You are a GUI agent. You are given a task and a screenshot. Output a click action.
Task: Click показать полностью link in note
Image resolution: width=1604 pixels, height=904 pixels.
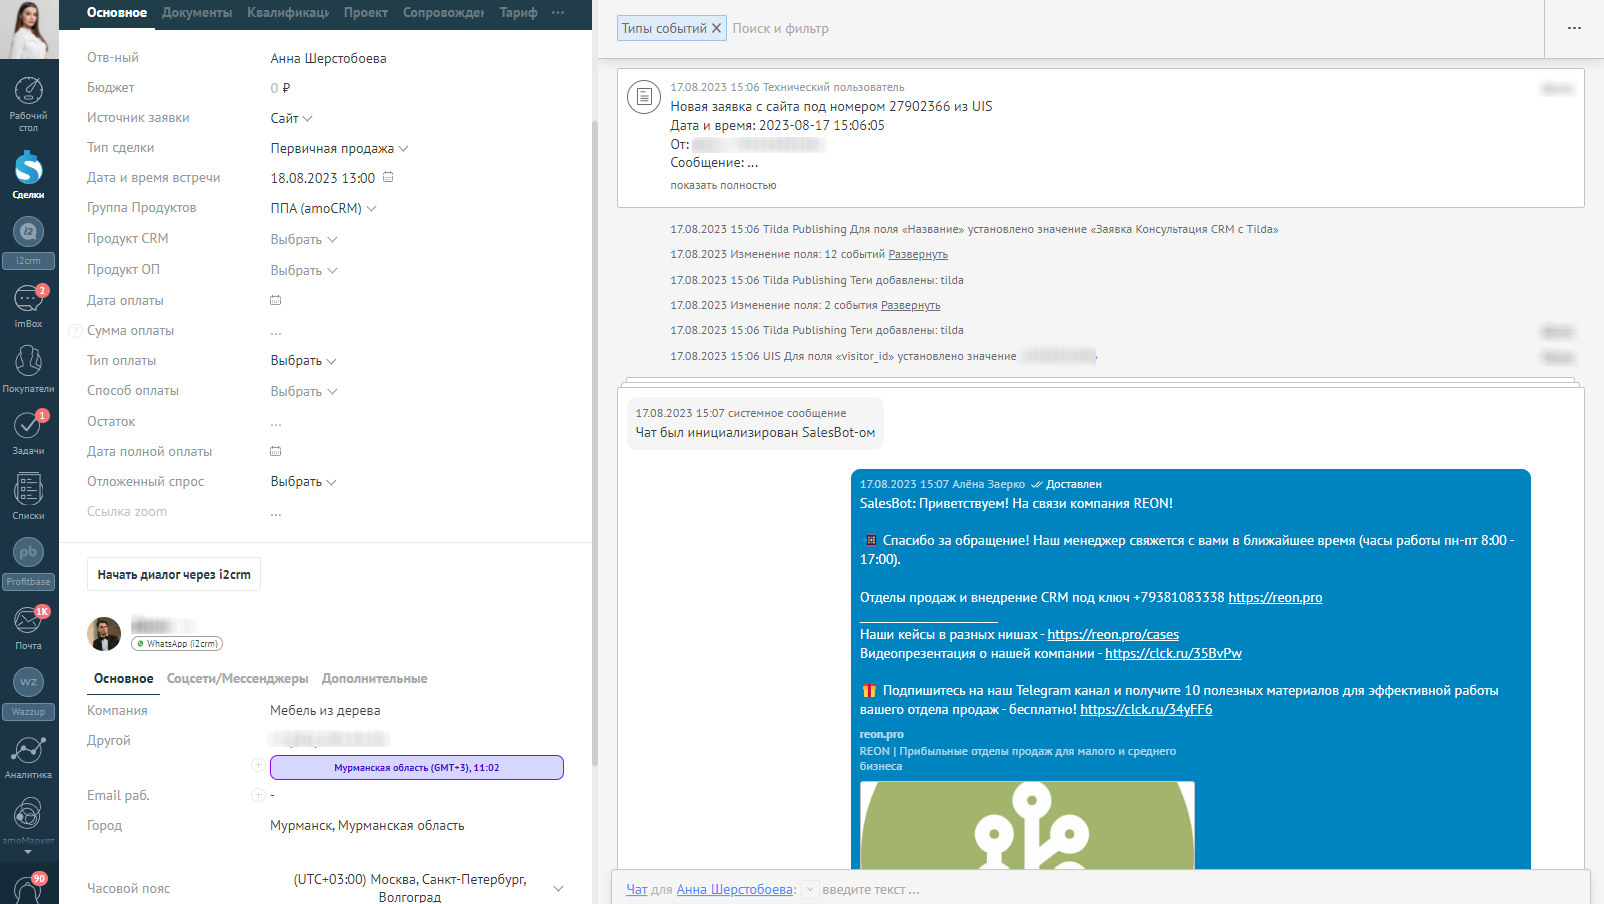[723, 185]
